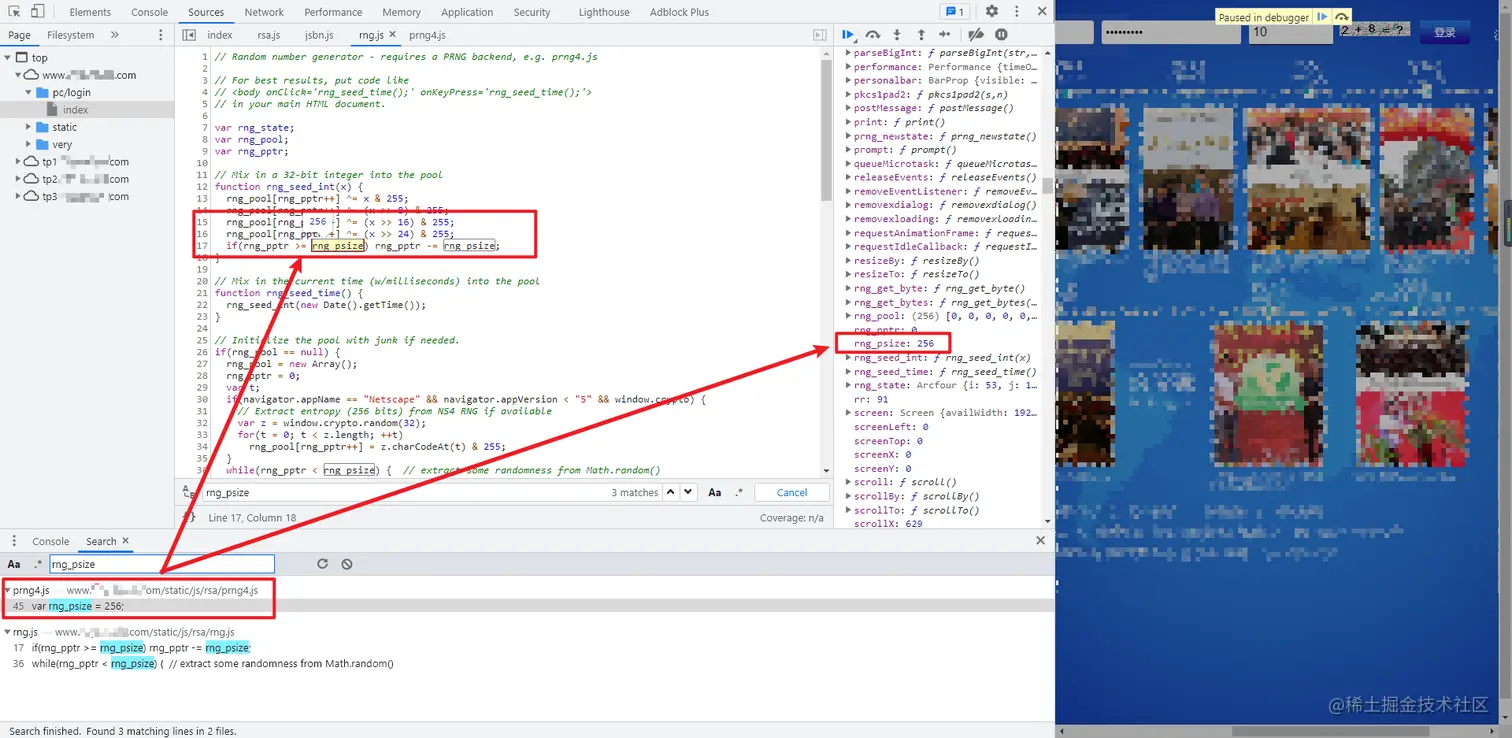Switch to the Filesystem navigator tab
Screen dimensions: 1512x738
click(x=70, y=35)
